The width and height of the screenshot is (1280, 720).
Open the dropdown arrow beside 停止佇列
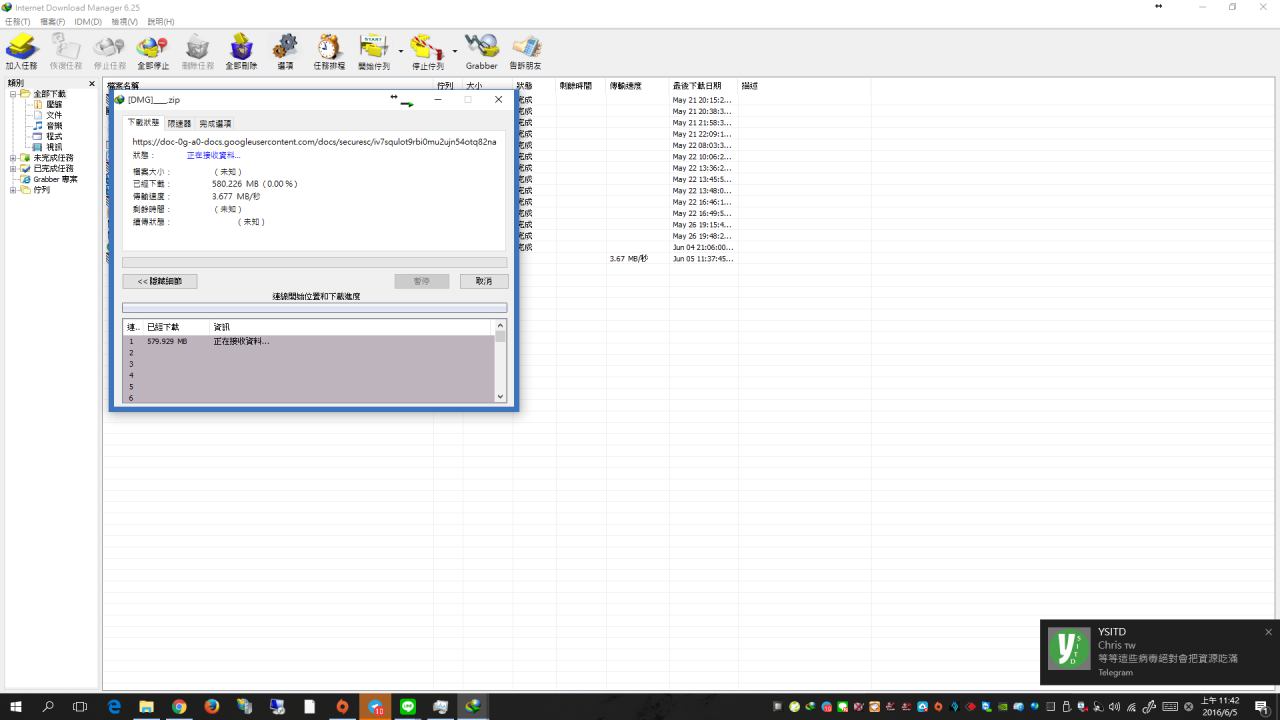[x=455, y=51]
